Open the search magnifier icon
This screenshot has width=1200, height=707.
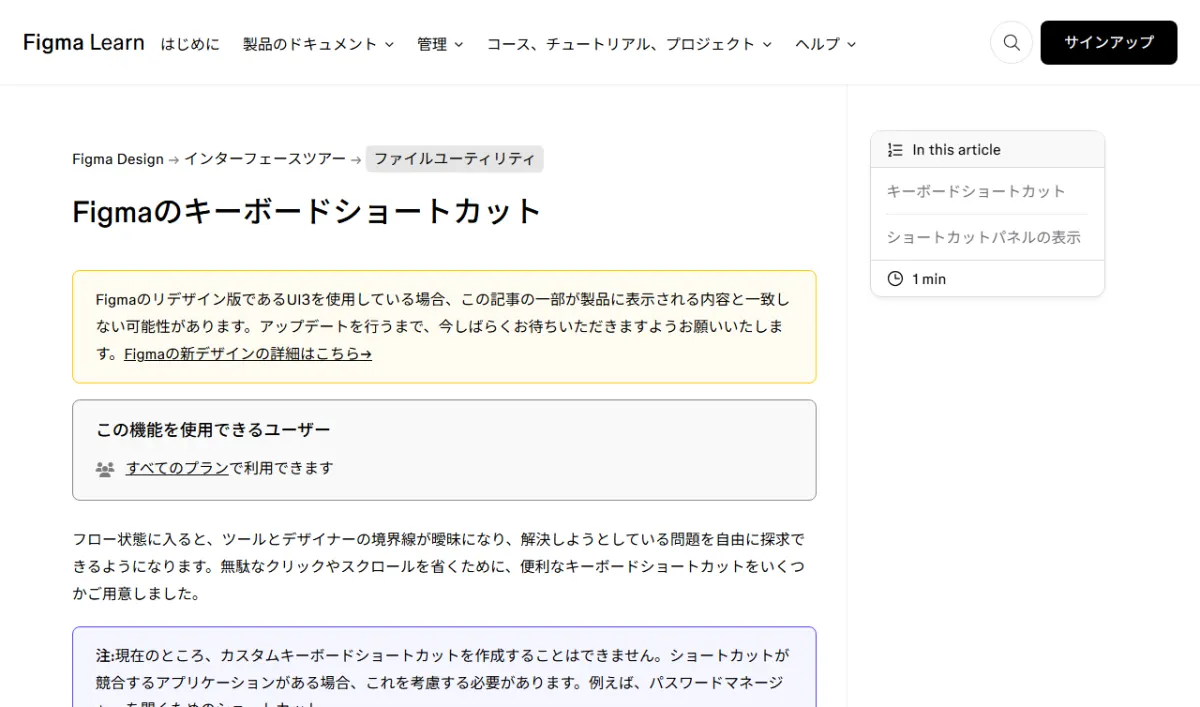1011,43
